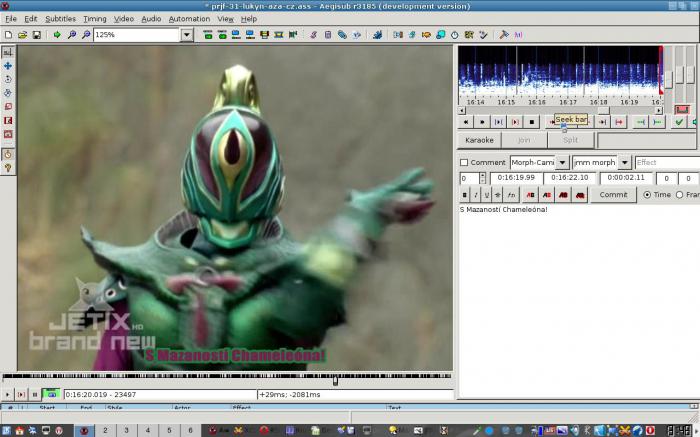Open the File menu
Viewport: 700px width, 437px height.
[11, 19]
